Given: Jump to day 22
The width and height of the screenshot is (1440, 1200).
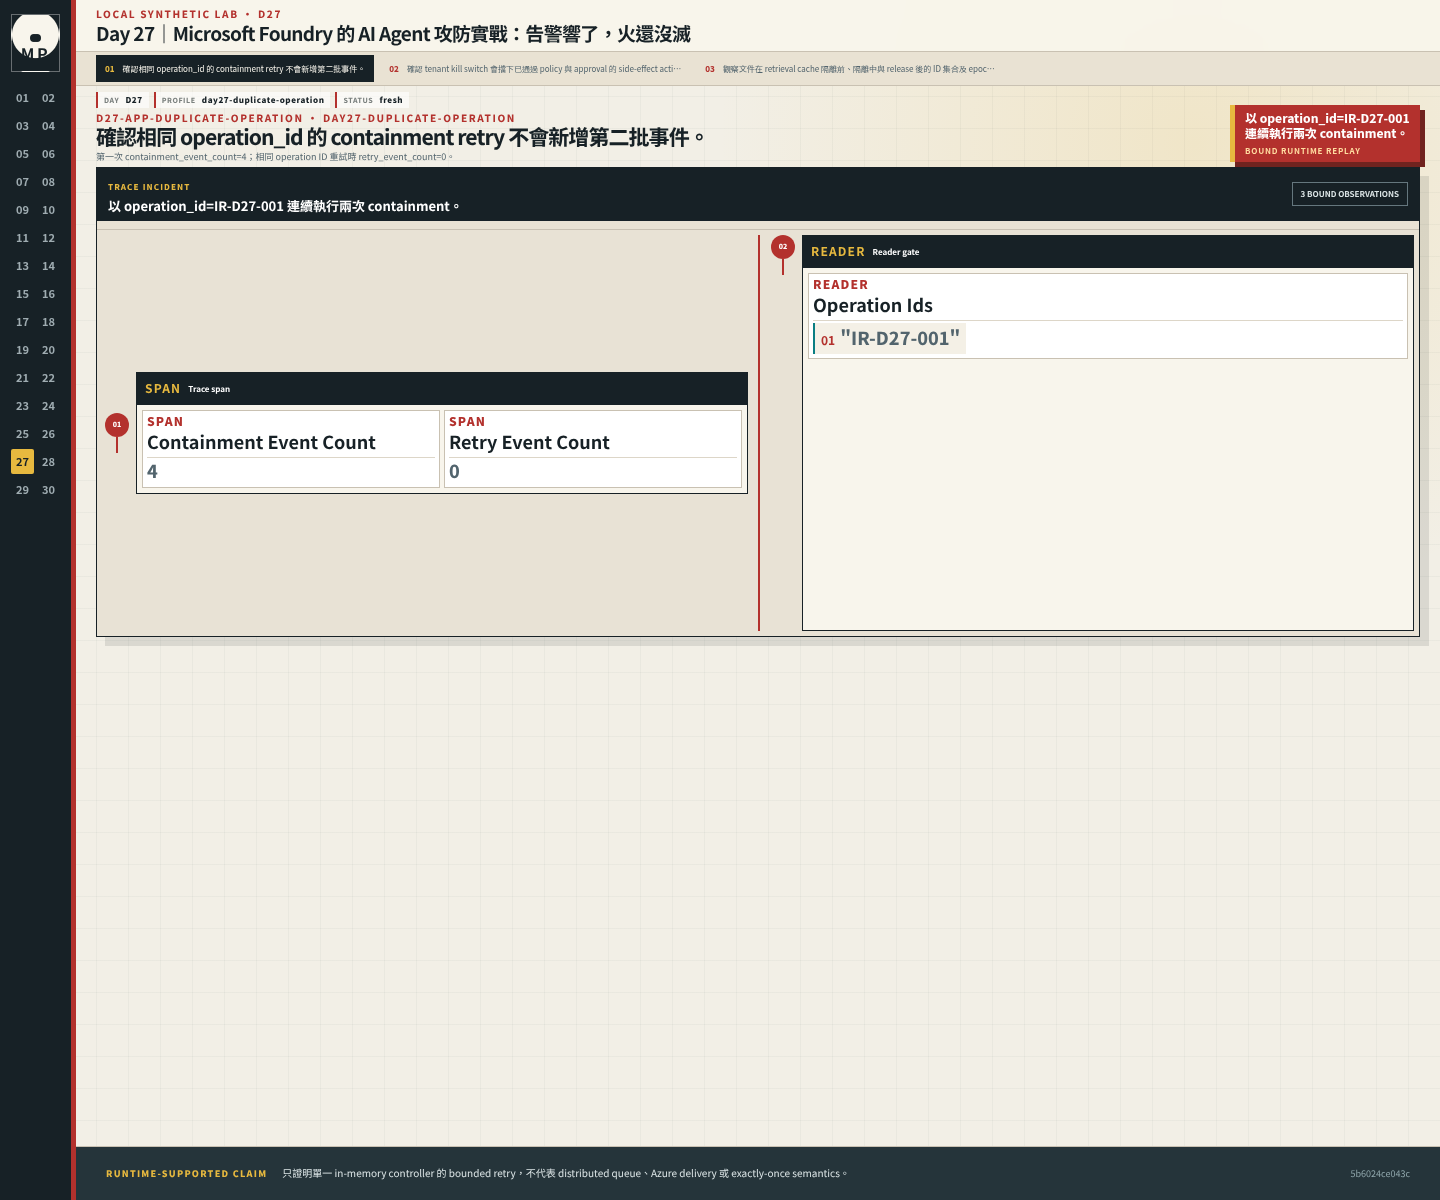Looking at the screenshot, I should (48, 378).
